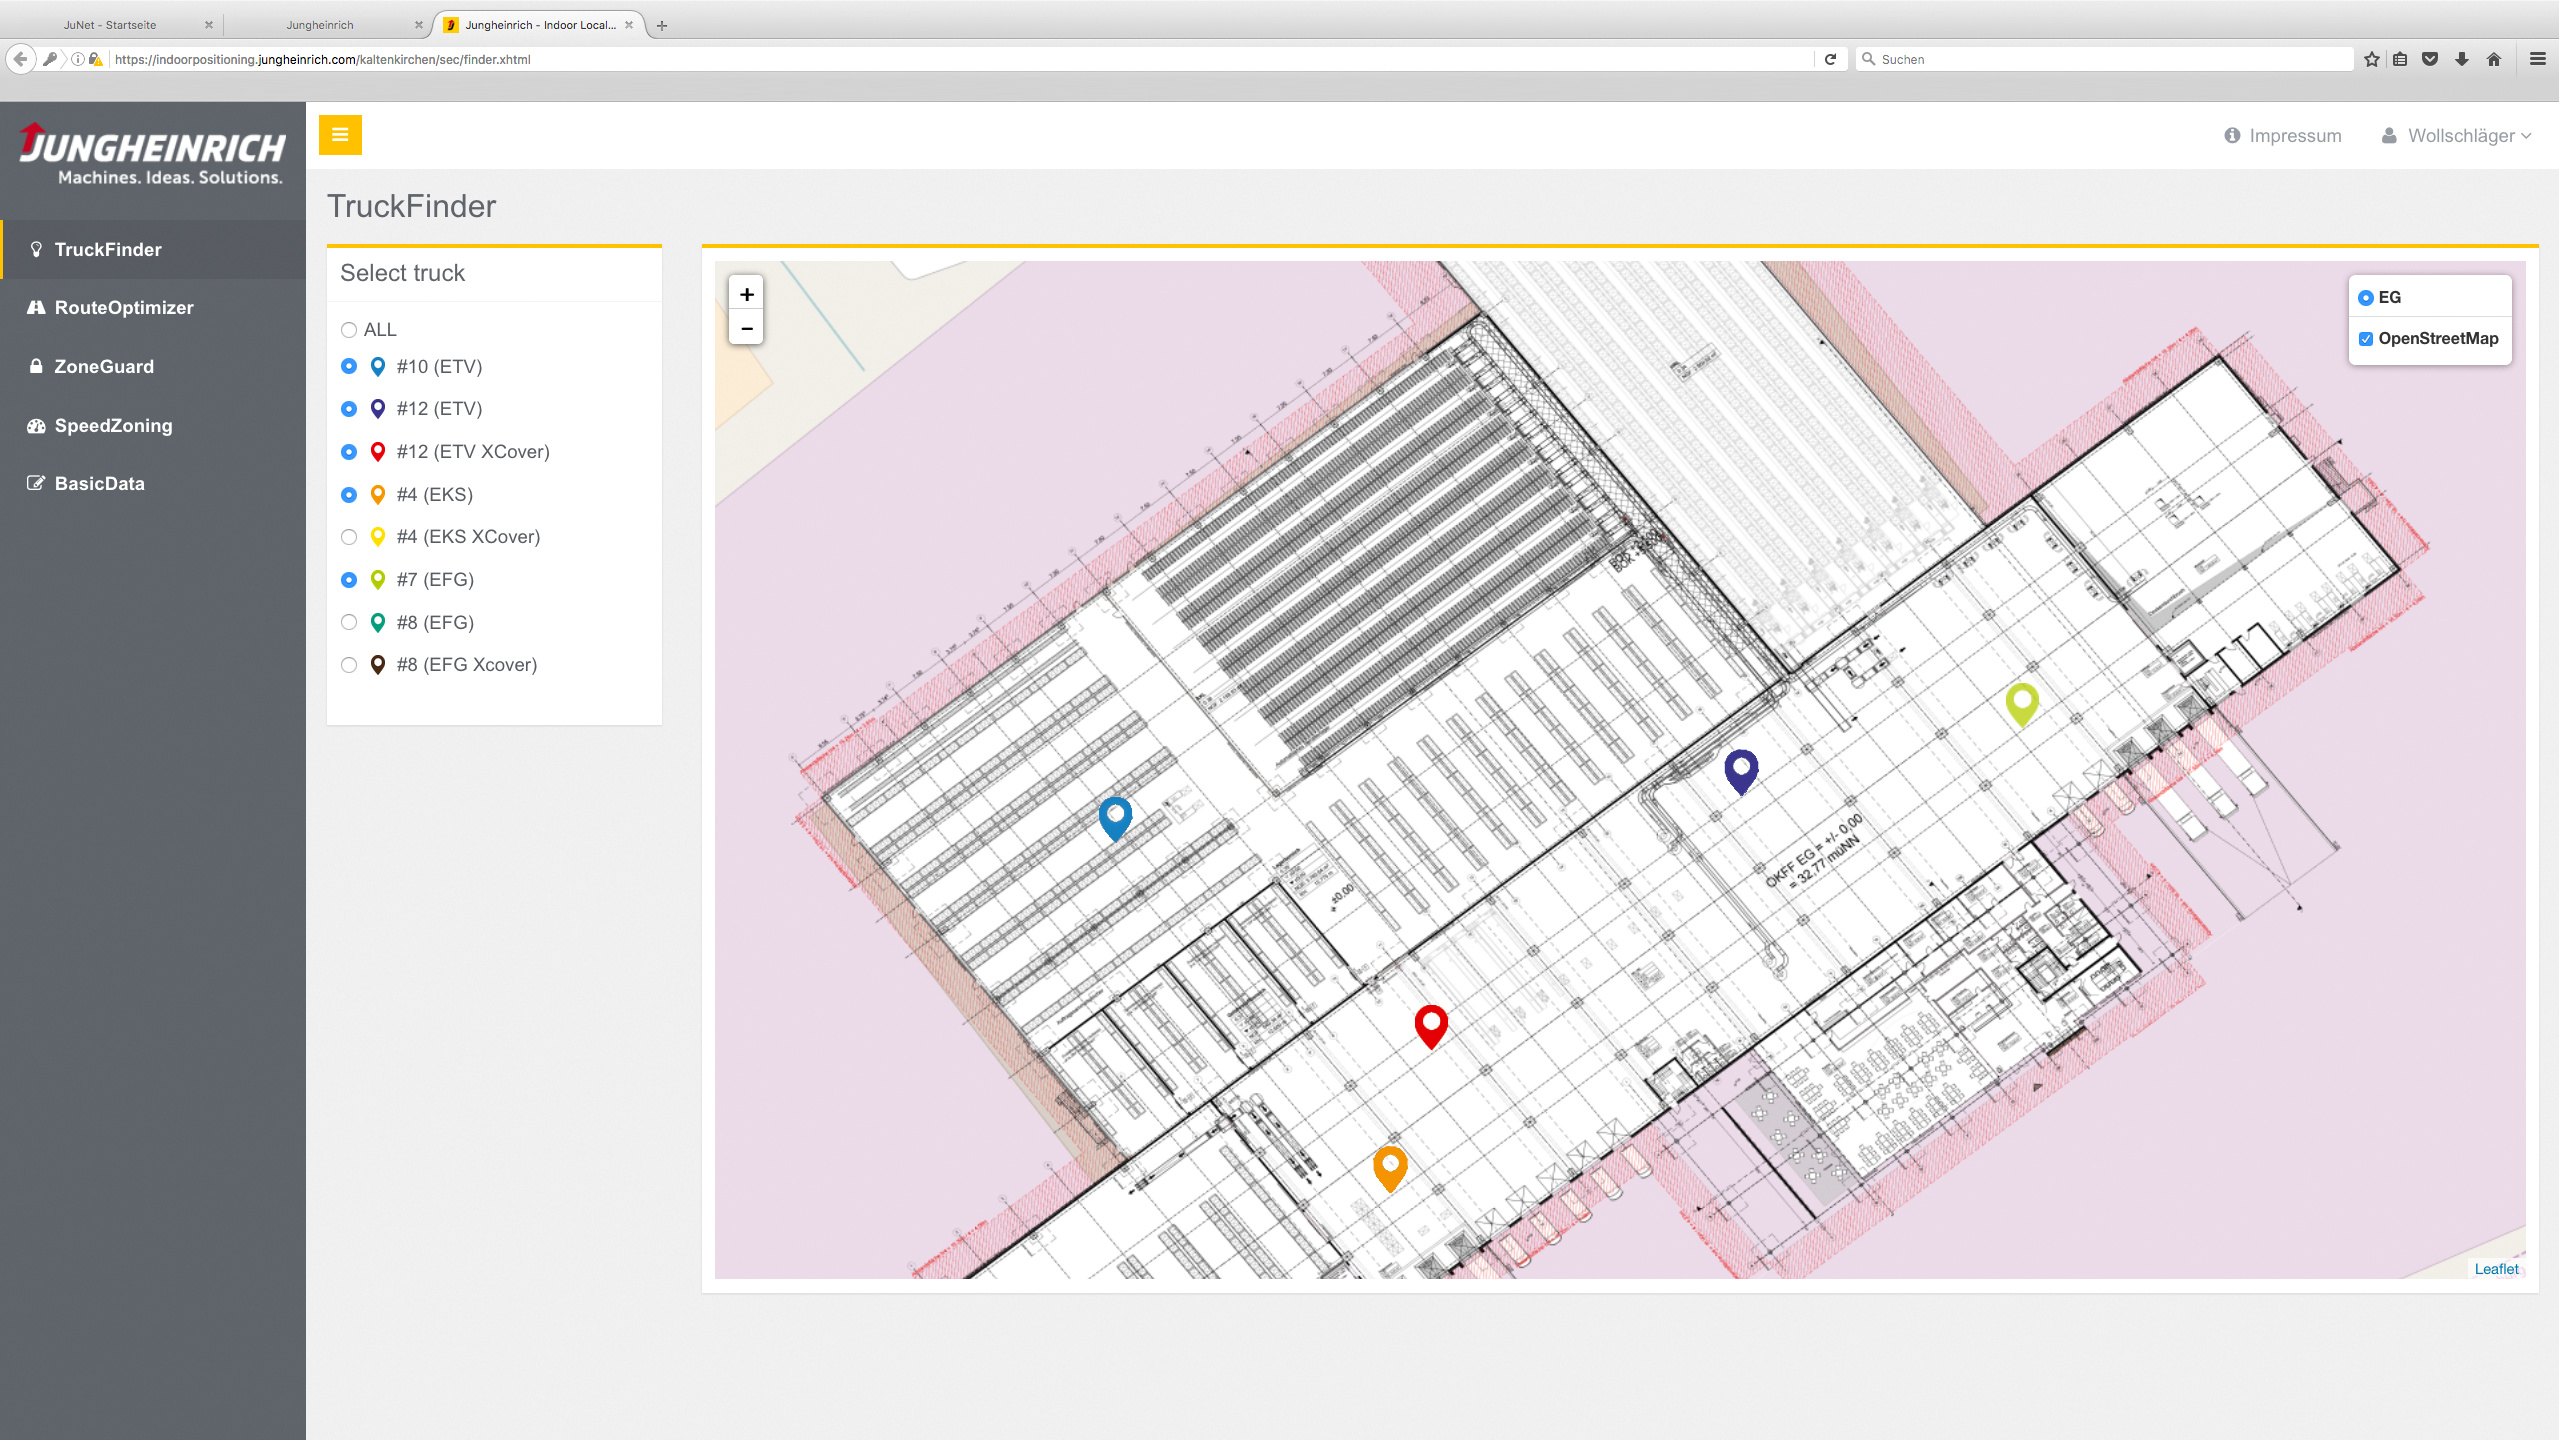Click the map zoom out button
This screenshot has width=2559, height=1440.
(x=746, y=328)
